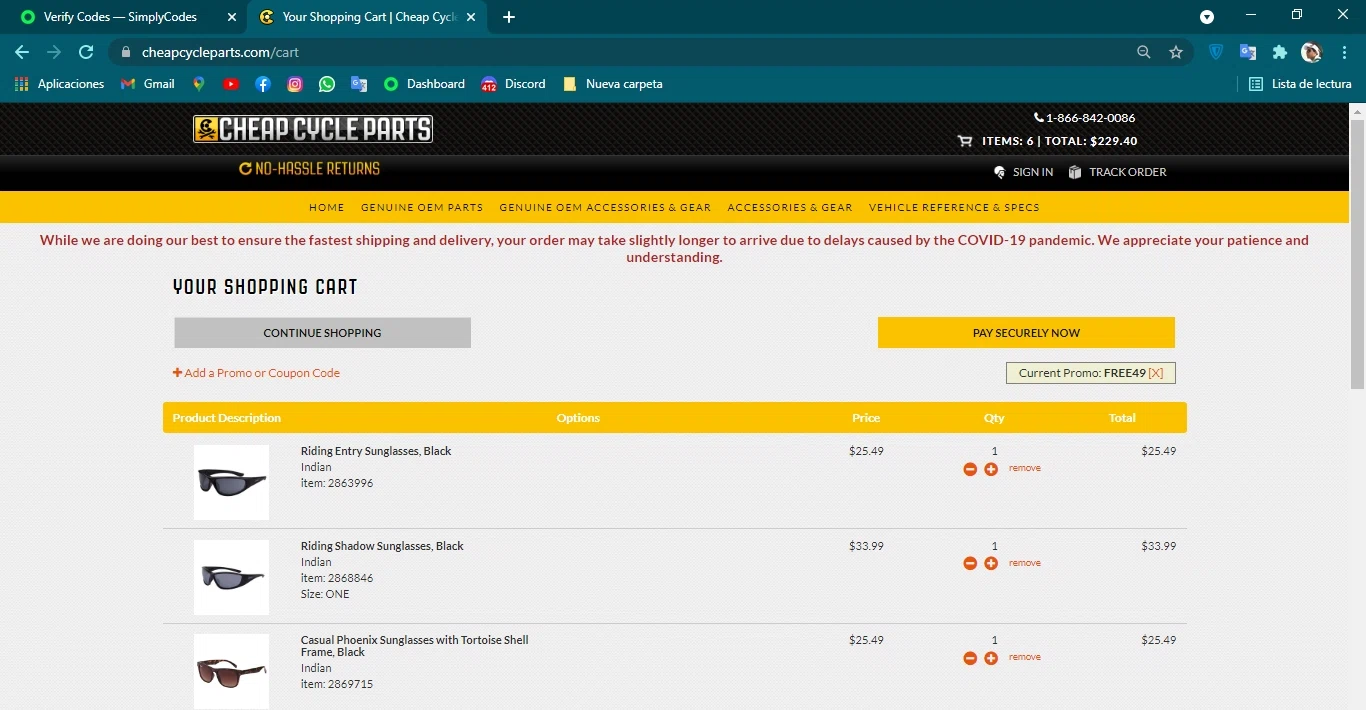Screen dimensions: 1366x710
Task: Decrease quantity of Casual Phoenix Sunglasses
Action: coord(970,658)
